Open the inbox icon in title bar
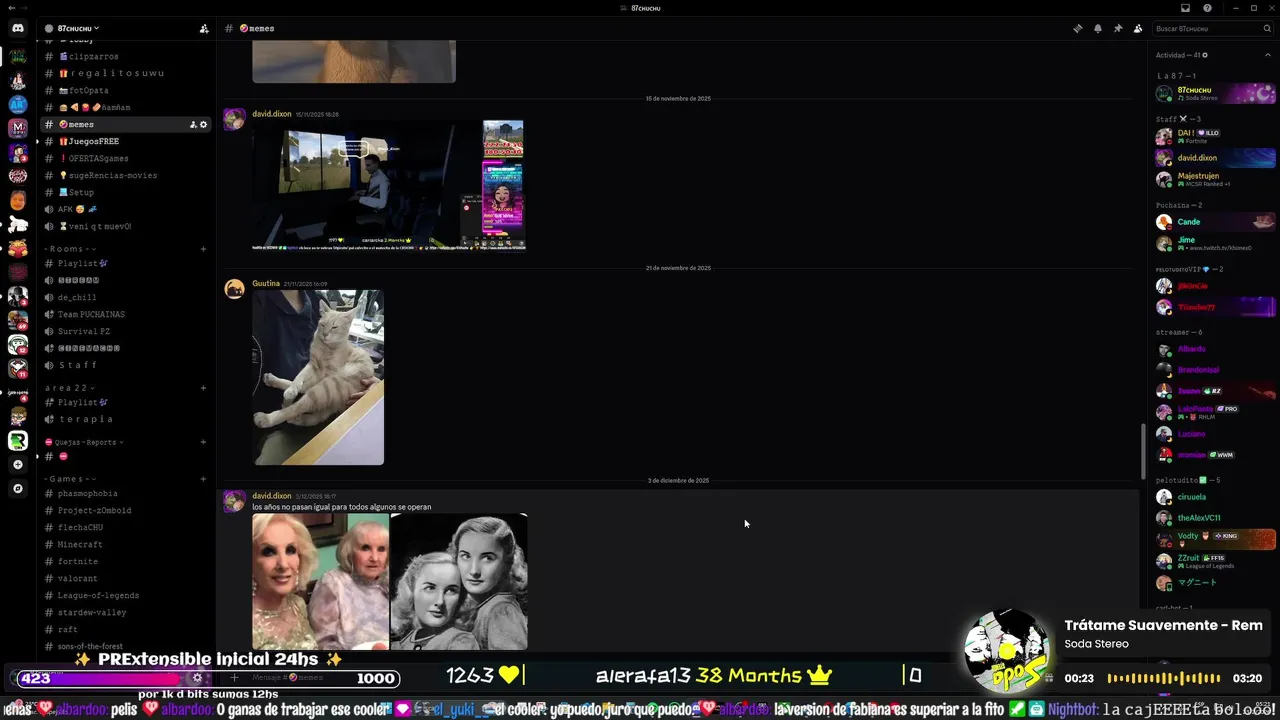Image resolution: width=1280 pixels, height=720 pixels. (1186, 8)
